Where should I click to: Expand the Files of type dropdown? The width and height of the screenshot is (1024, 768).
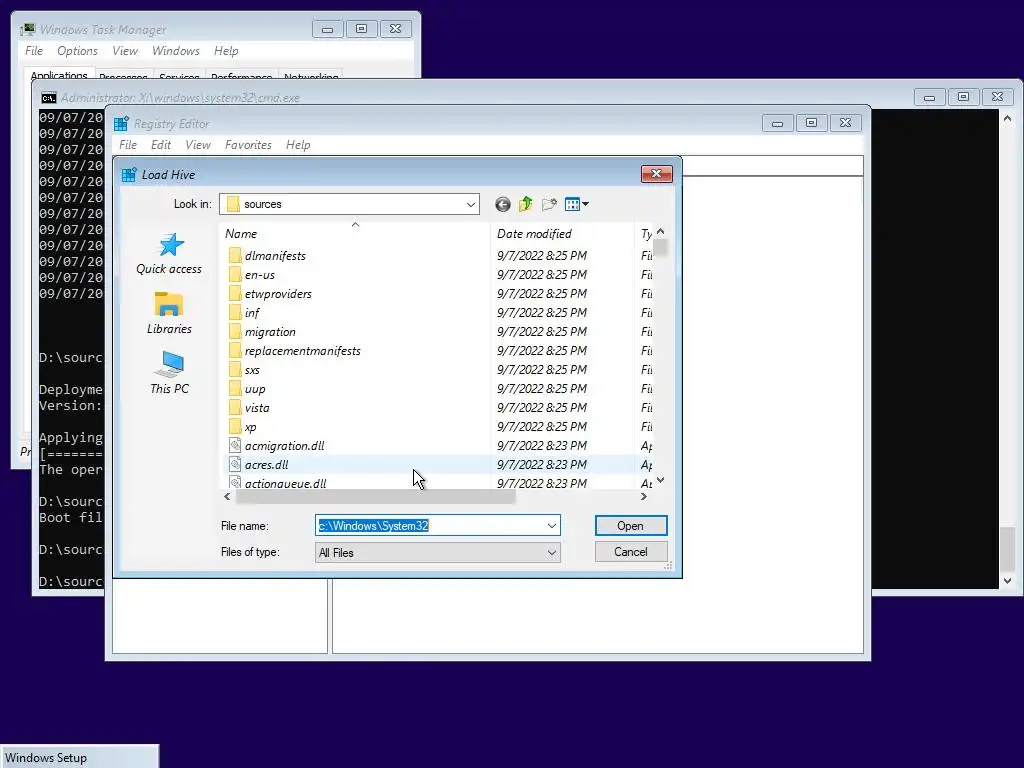point(552,552)
